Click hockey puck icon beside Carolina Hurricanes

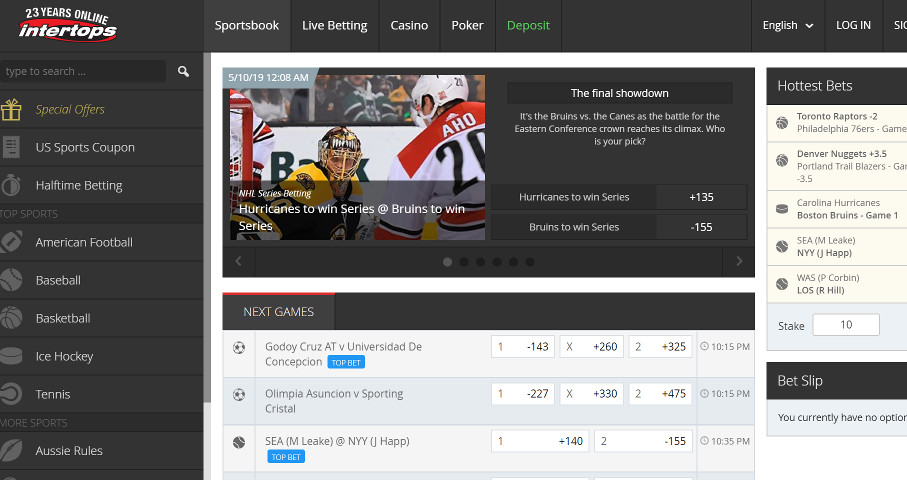(782, 209)
